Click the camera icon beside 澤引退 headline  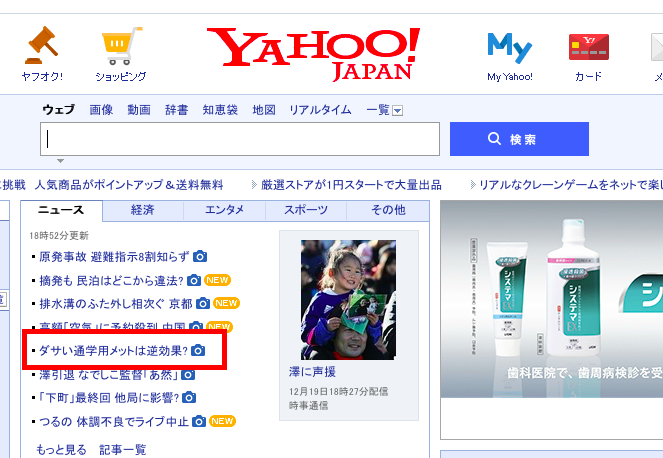[188, 374]
